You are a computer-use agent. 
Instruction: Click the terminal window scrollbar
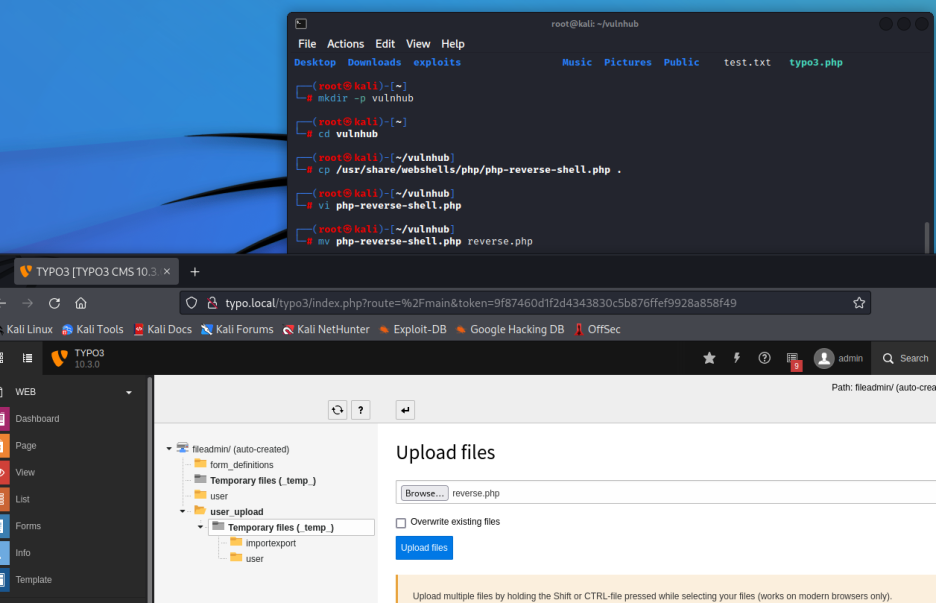[x=926, y=238]
